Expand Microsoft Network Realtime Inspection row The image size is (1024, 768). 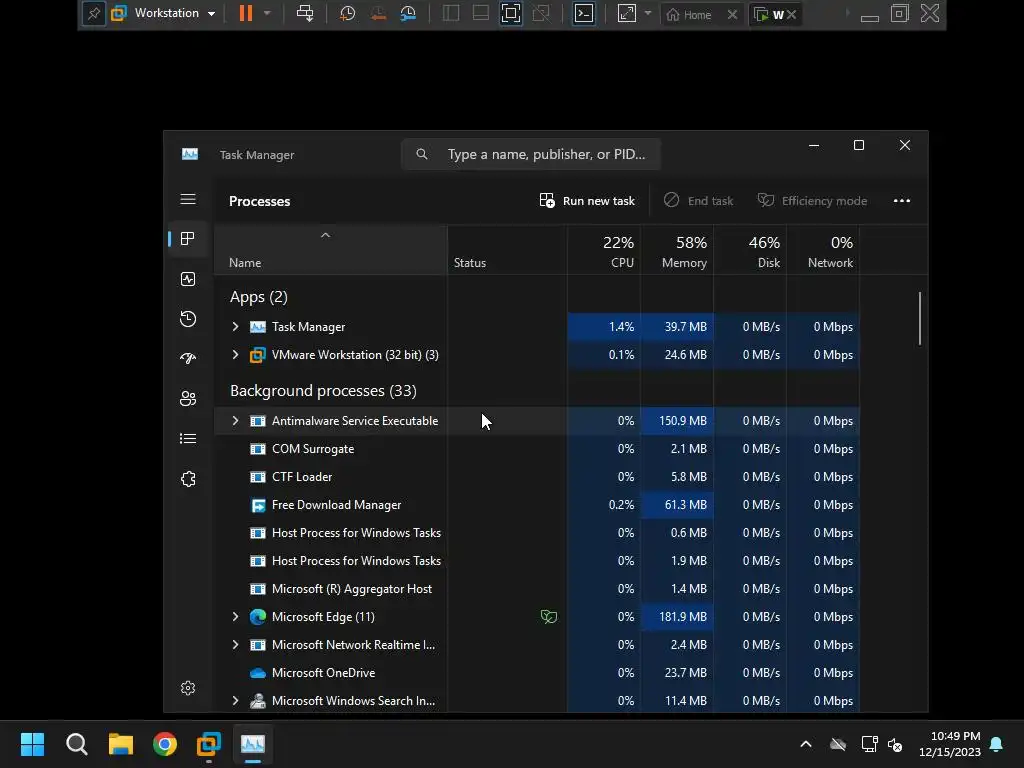click(236, 645)
